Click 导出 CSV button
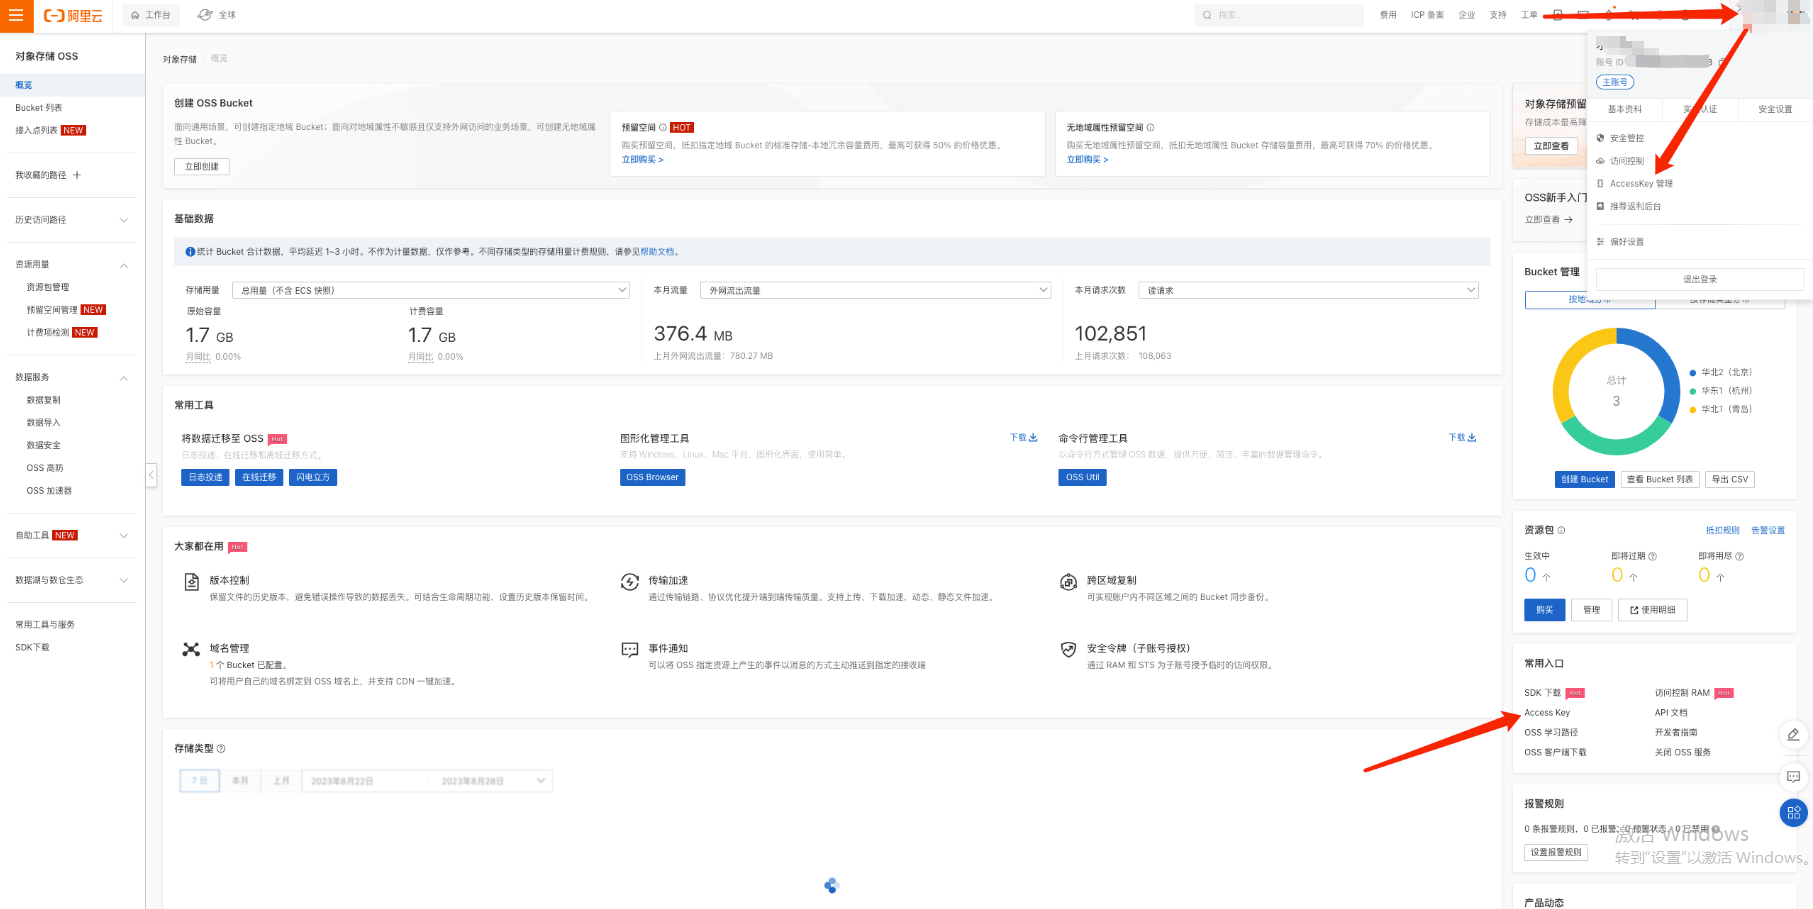 click(1730, 479)
